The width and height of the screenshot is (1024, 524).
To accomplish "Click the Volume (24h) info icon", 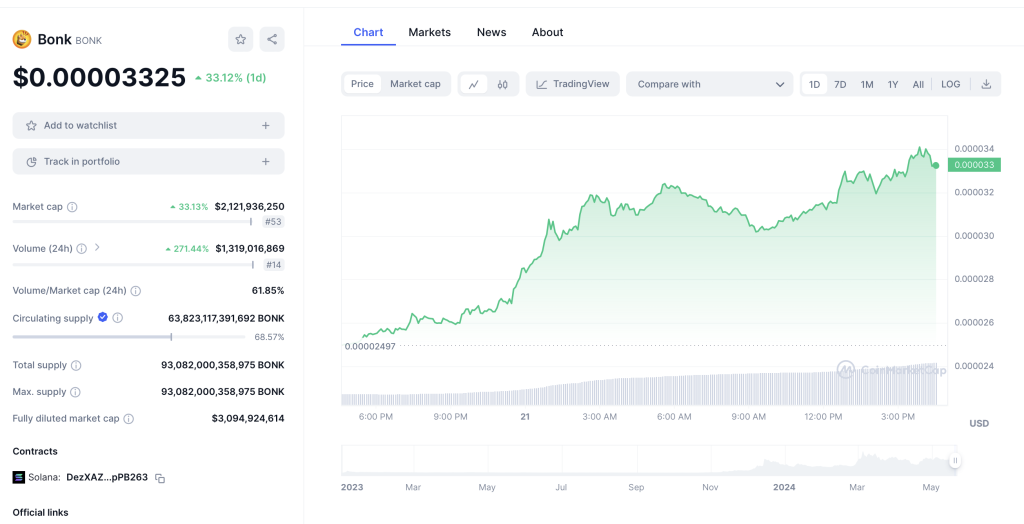I will click(x=82, y=248).
